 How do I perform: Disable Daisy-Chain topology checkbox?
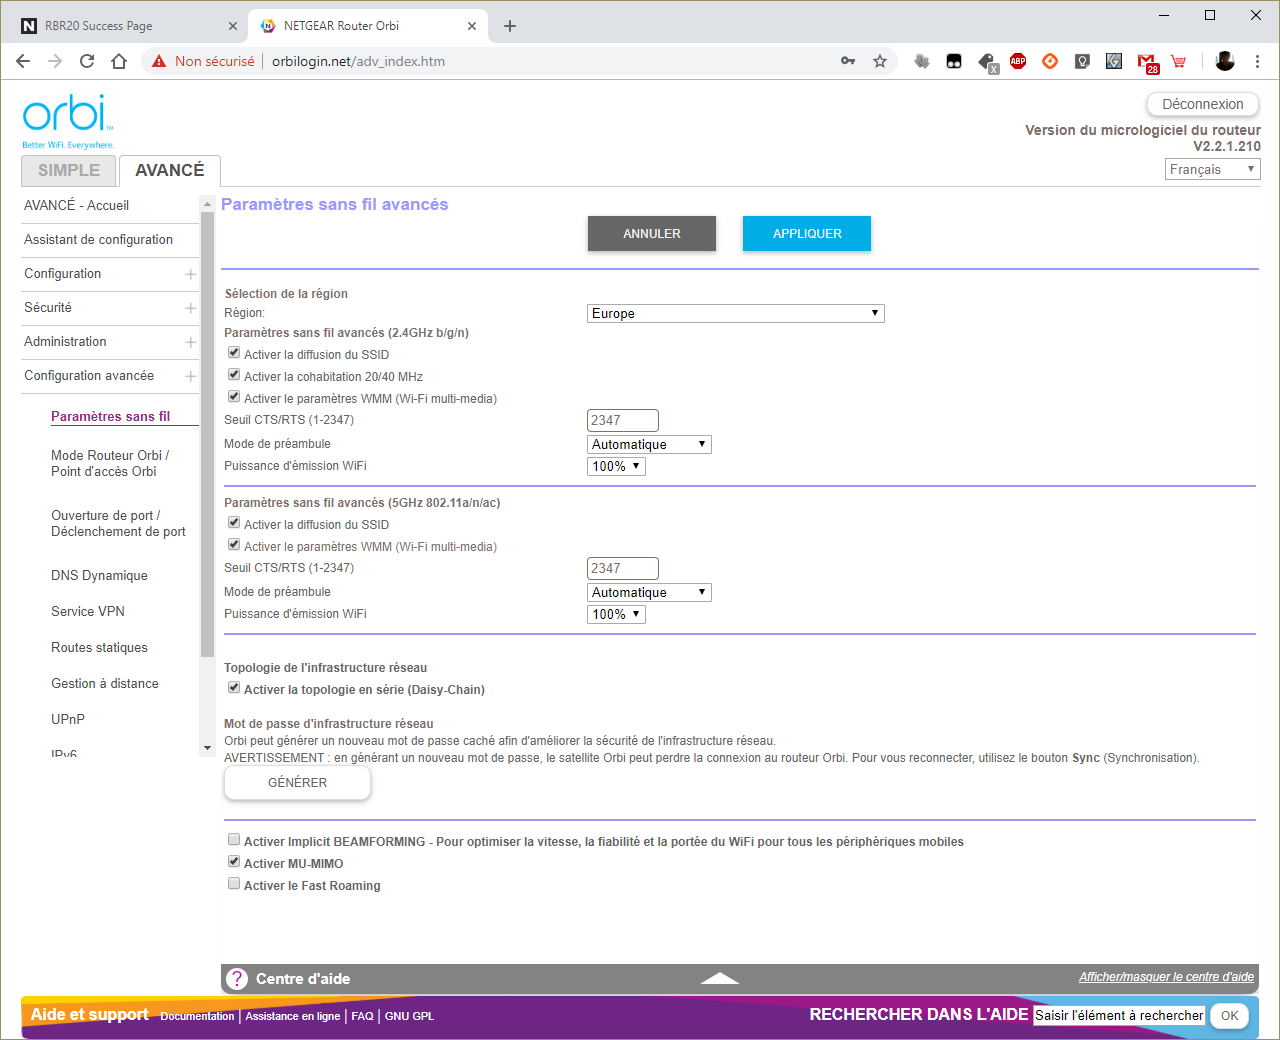pos(234,687)
